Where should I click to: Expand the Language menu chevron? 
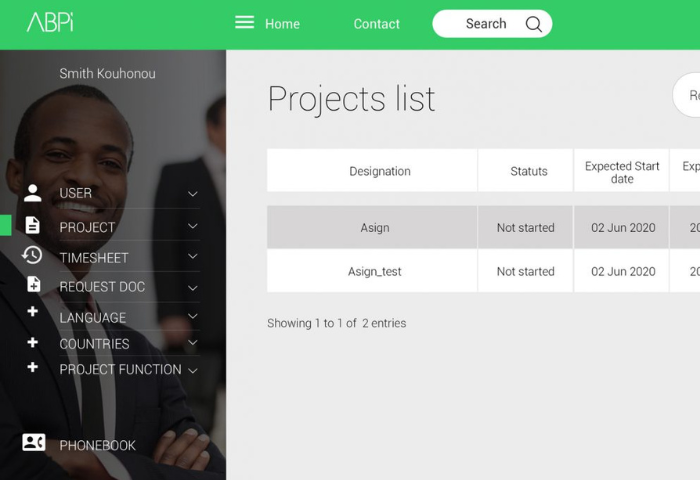point(193,317)
